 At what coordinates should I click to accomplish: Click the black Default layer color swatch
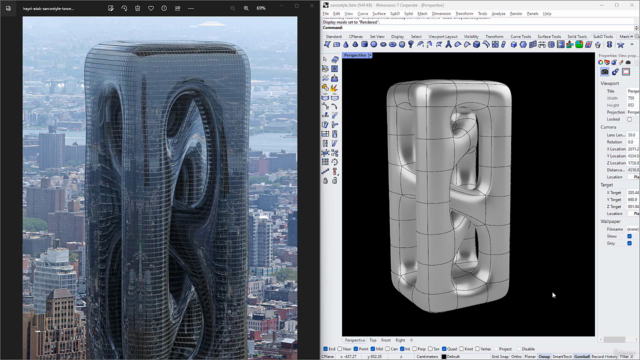click(x=444, y=356)
